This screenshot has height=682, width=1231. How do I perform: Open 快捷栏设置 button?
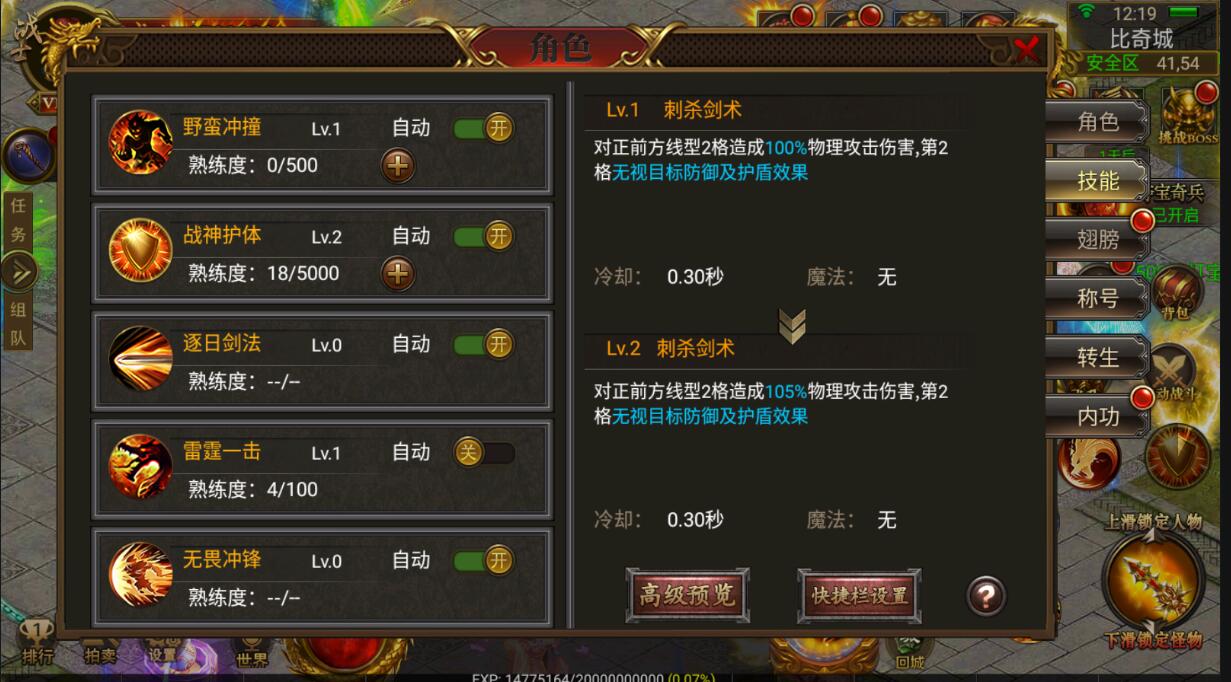[x=859, y=596]
